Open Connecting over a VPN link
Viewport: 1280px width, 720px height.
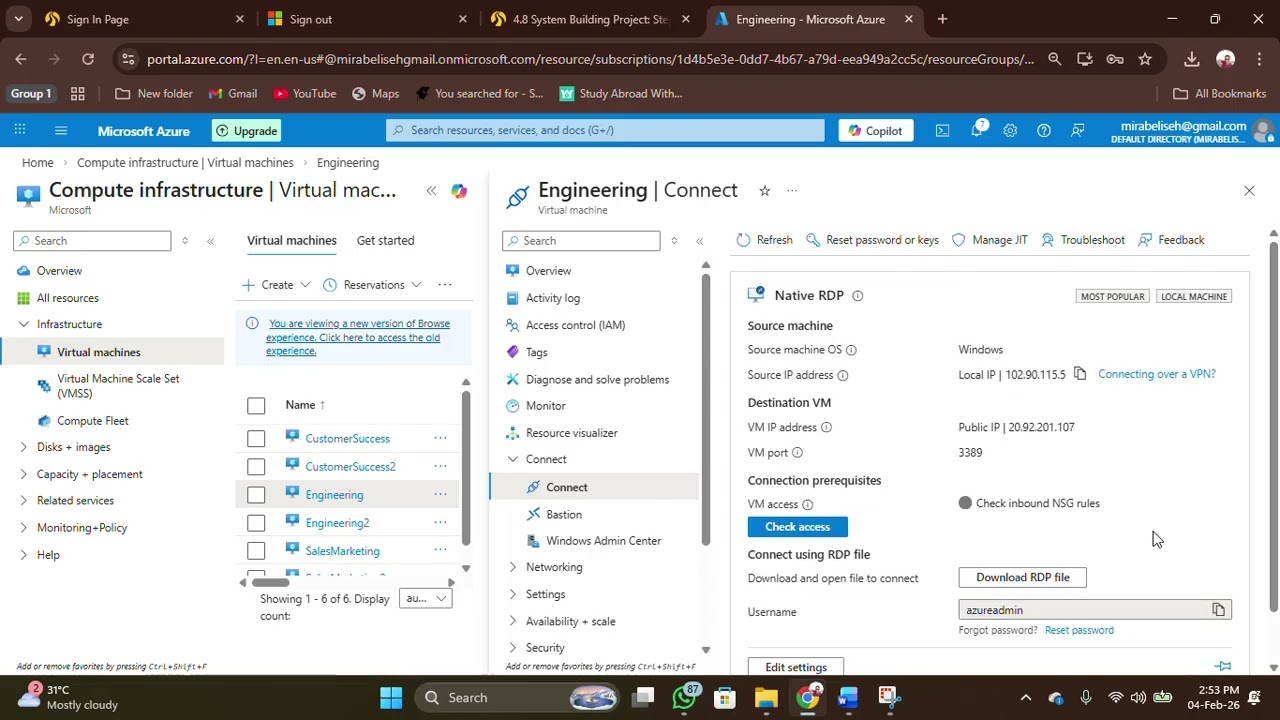(1157, 374)
